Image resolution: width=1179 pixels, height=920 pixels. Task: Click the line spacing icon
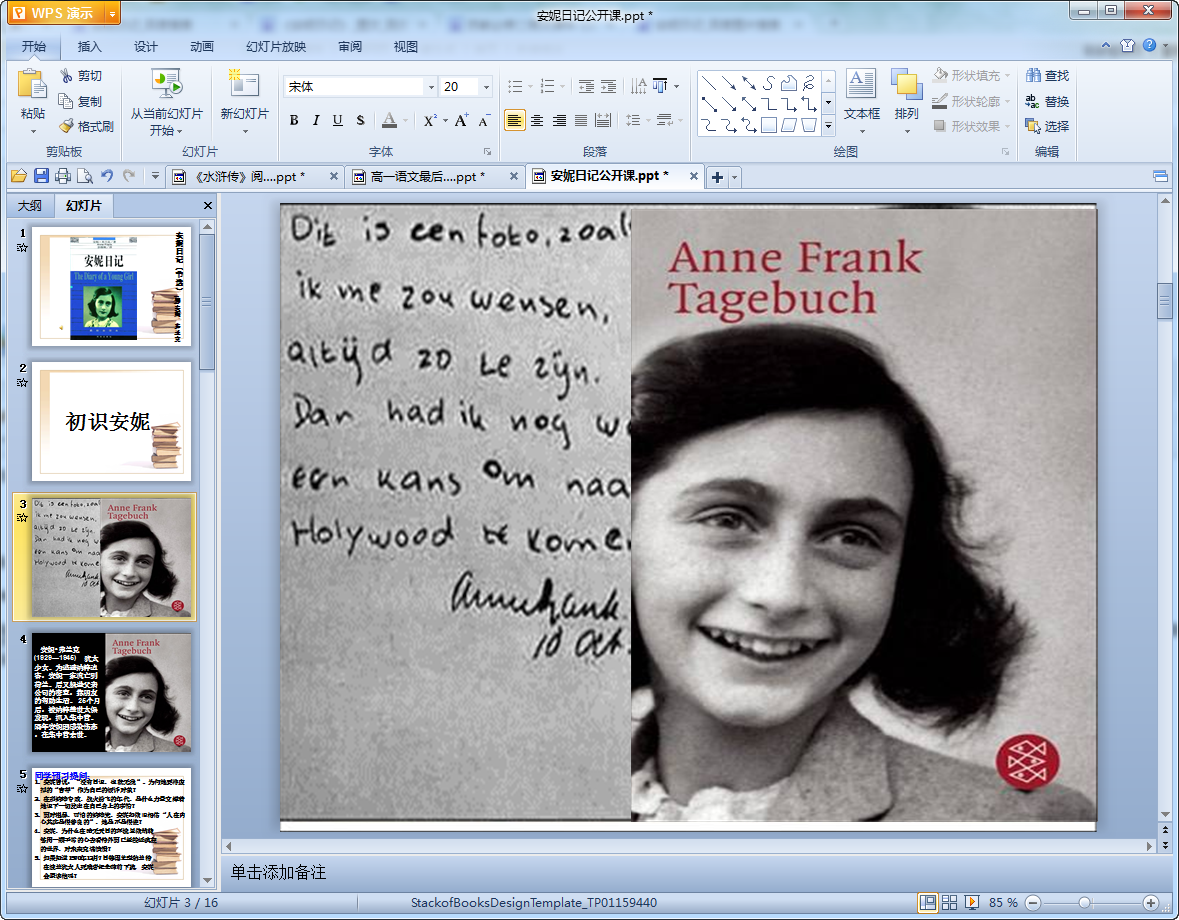pos(633,120)
